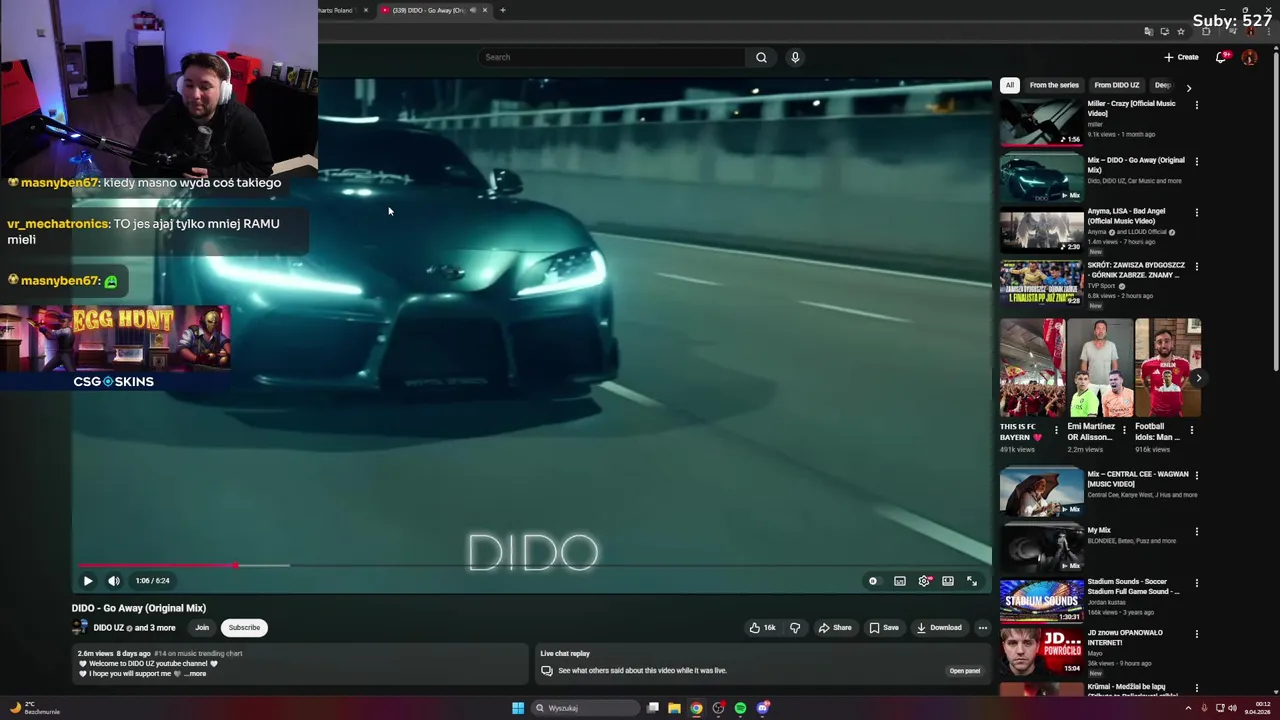This screenshot has width=1280, height=720.
Task: Bookmark this page with star icon
Action: click(x=1181, y=32)
